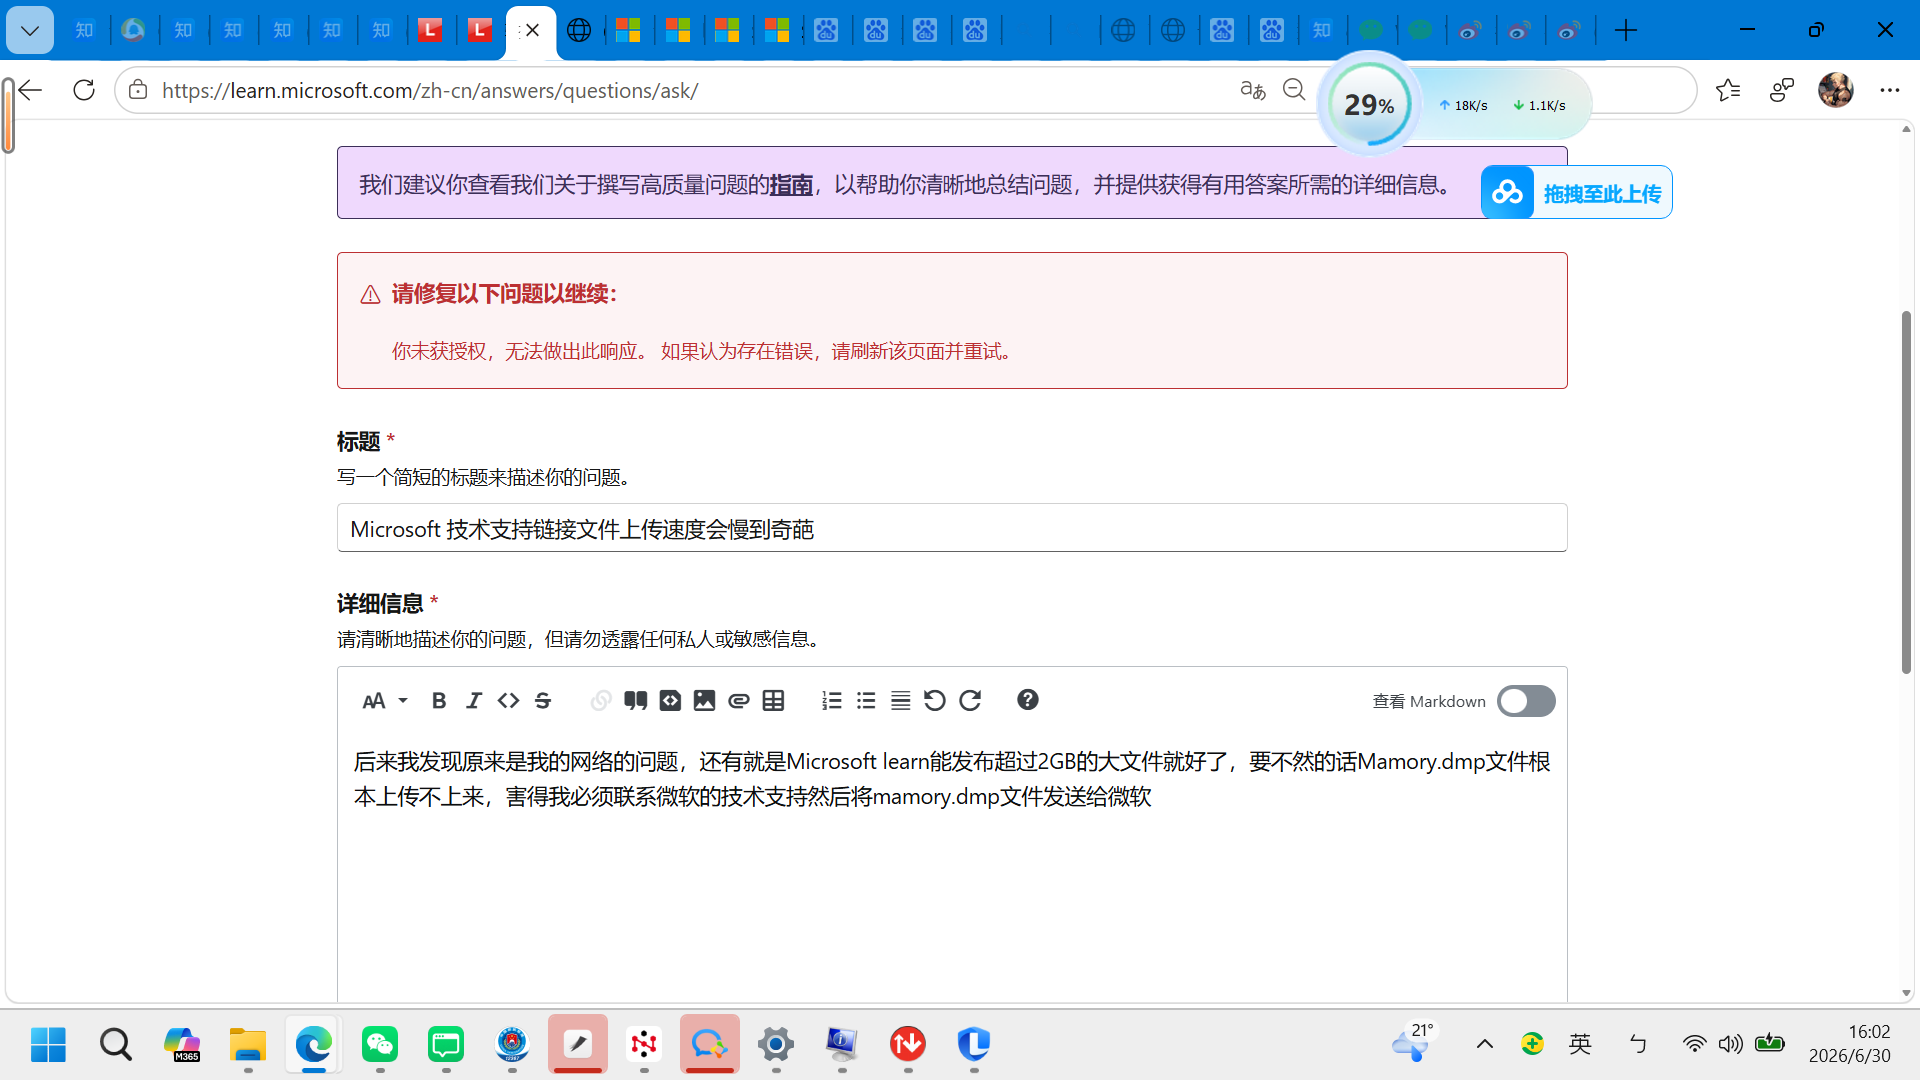This screenshot has height=1080, width=1920.
Task: Click into the 详细信息 editor body text
Action: (952, 779)
